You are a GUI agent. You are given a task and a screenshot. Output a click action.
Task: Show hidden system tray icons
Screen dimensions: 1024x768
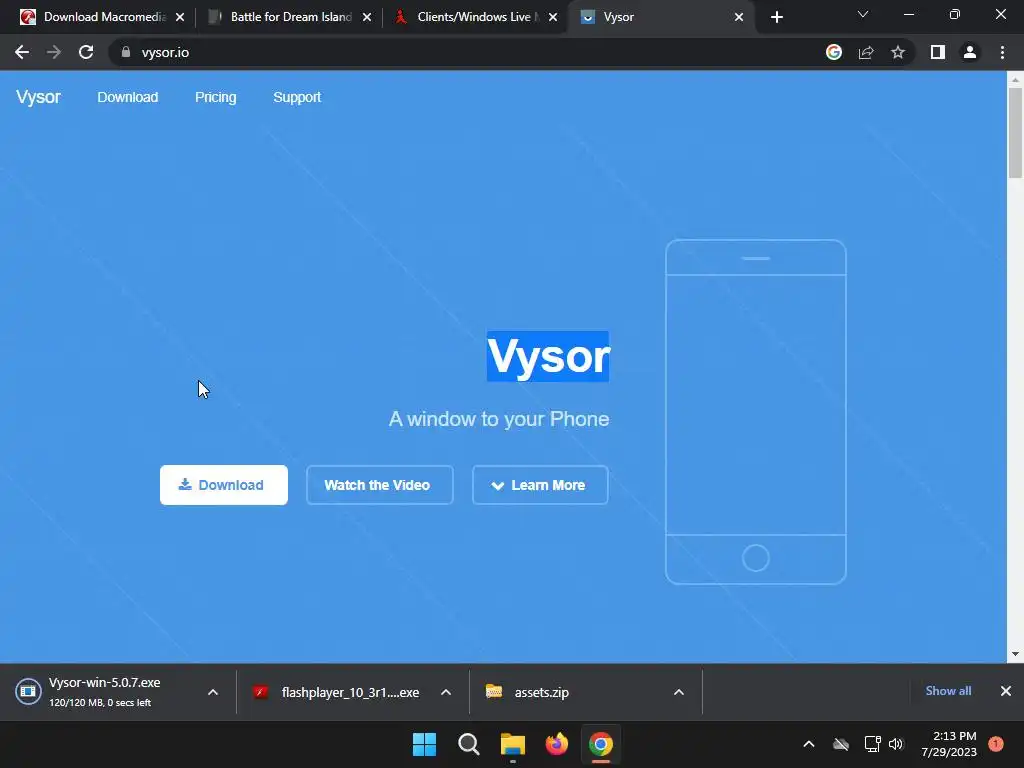[x=808, y=744]
